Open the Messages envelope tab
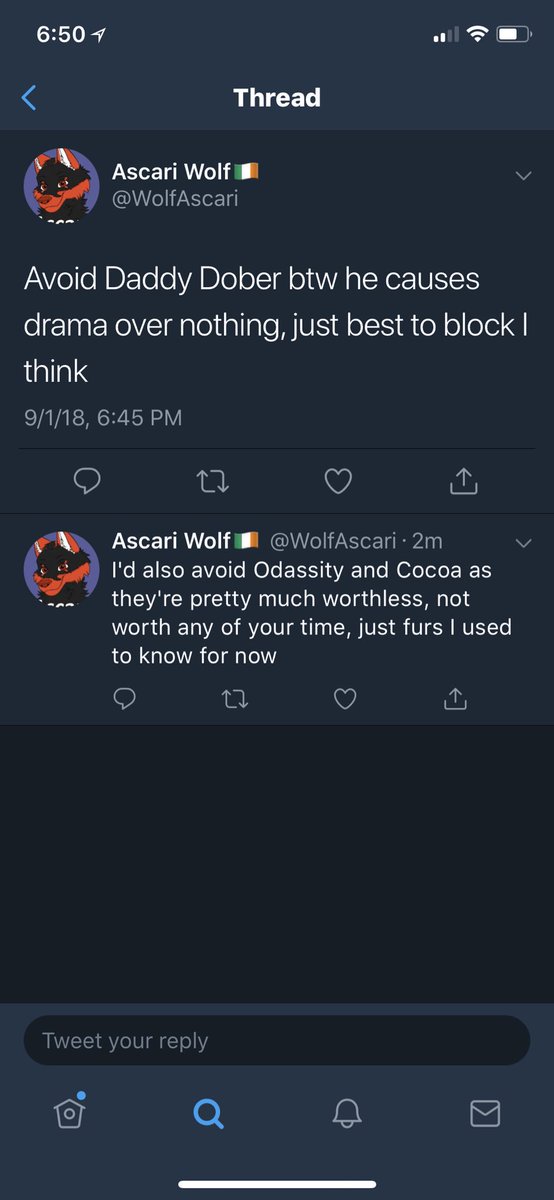Screen dimensions: 554x1200 pos(485,1113)
